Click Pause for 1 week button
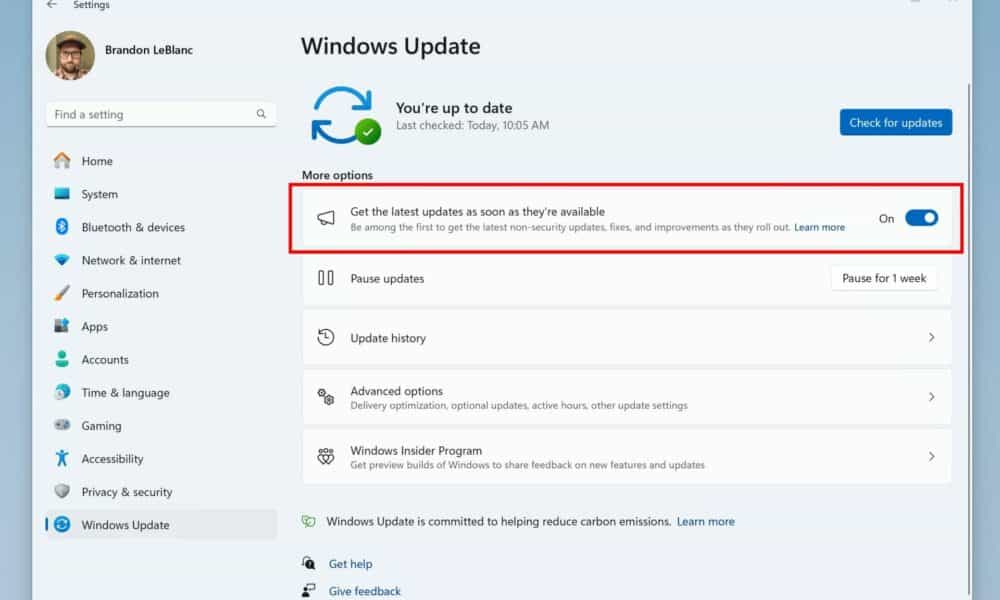 coord(884,278)
